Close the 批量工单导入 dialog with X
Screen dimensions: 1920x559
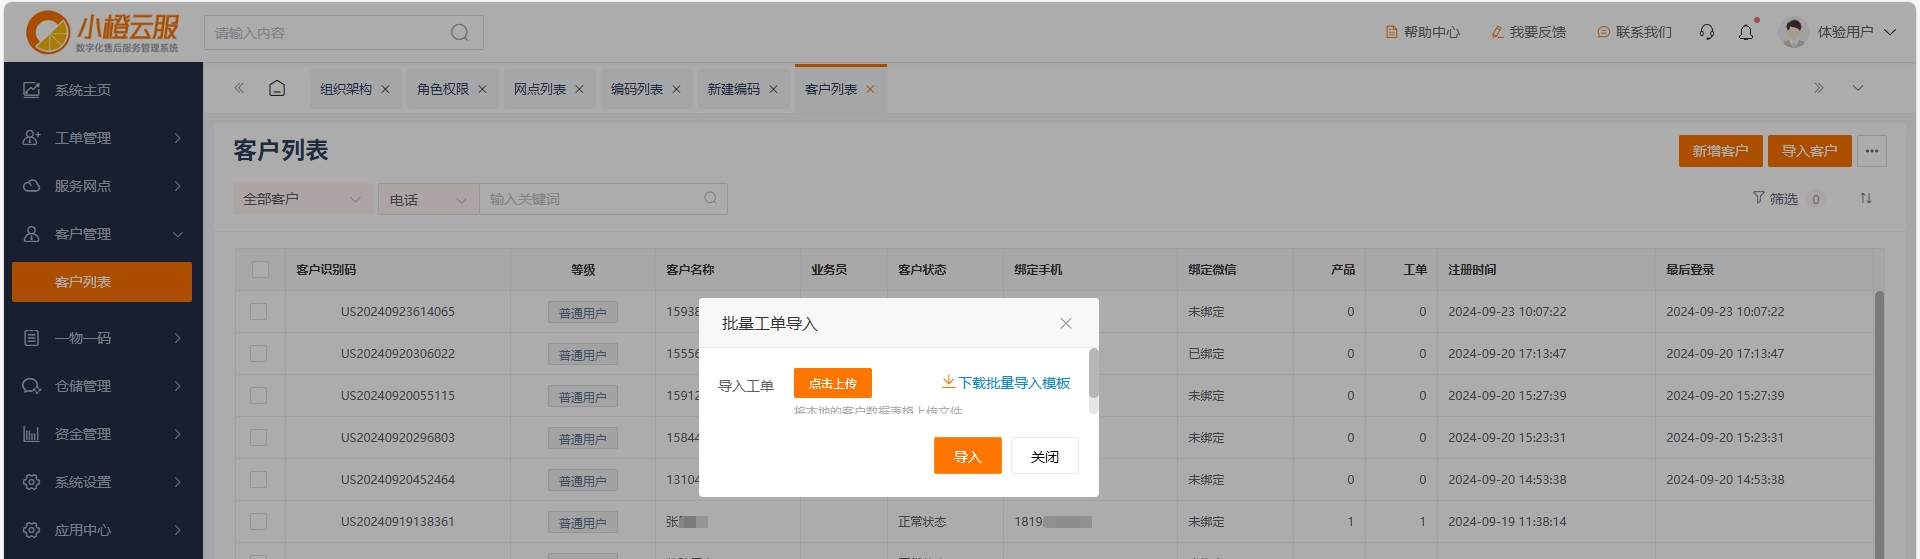[x=1066, y=323]
